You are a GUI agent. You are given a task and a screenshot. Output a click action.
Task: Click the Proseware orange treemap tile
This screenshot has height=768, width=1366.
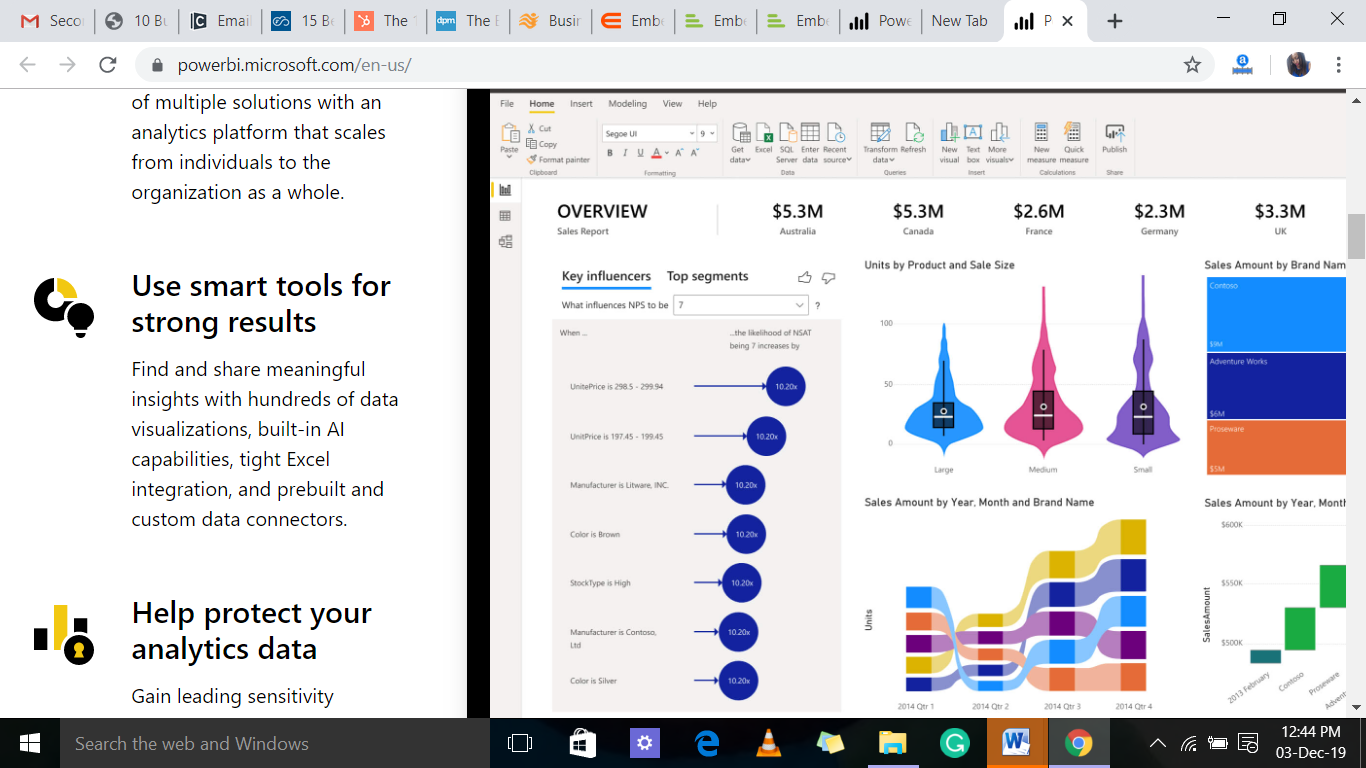[x=1276, y=448]
